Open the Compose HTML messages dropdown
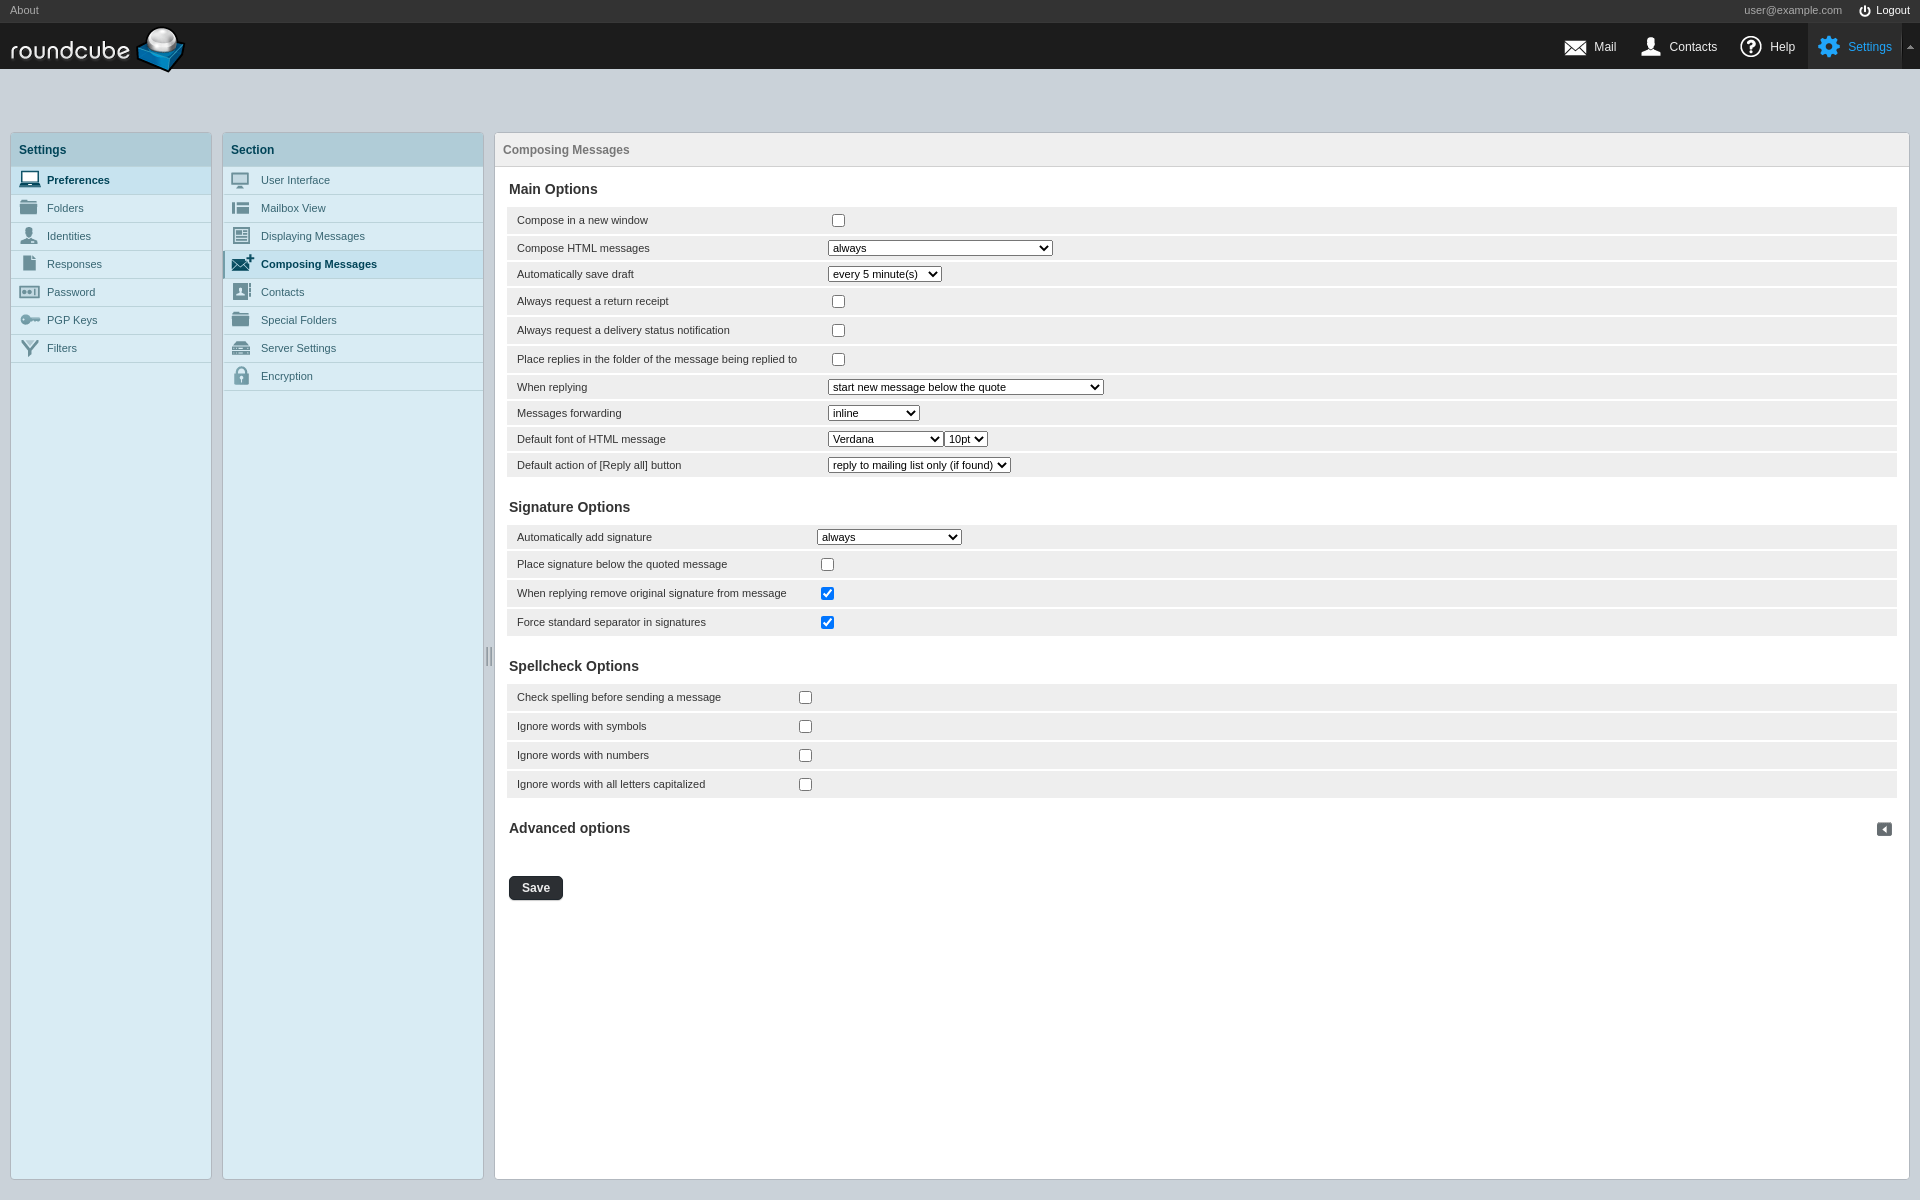The width and height of the screenshot is (1920, 1200). click(940, 248)
